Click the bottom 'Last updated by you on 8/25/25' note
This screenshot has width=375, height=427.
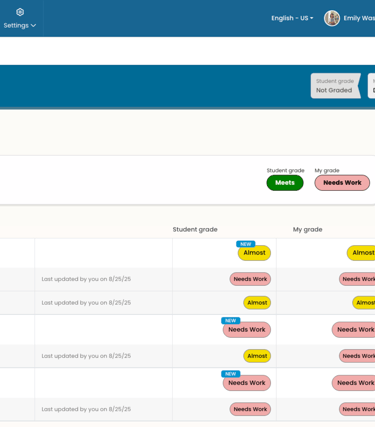click(x=86, y=409)
